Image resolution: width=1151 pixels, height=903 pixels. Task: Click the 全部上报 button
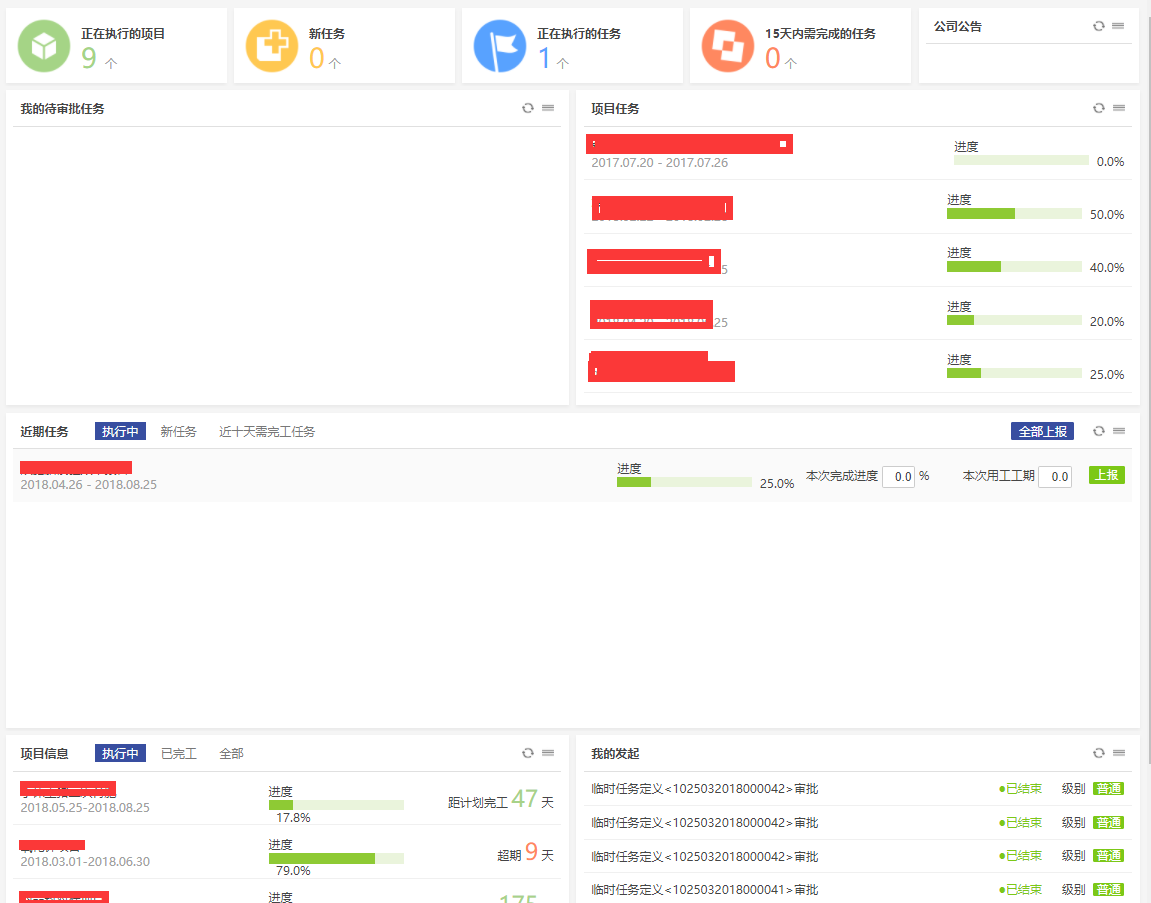pyautogui.click(x=1042, y=431)
